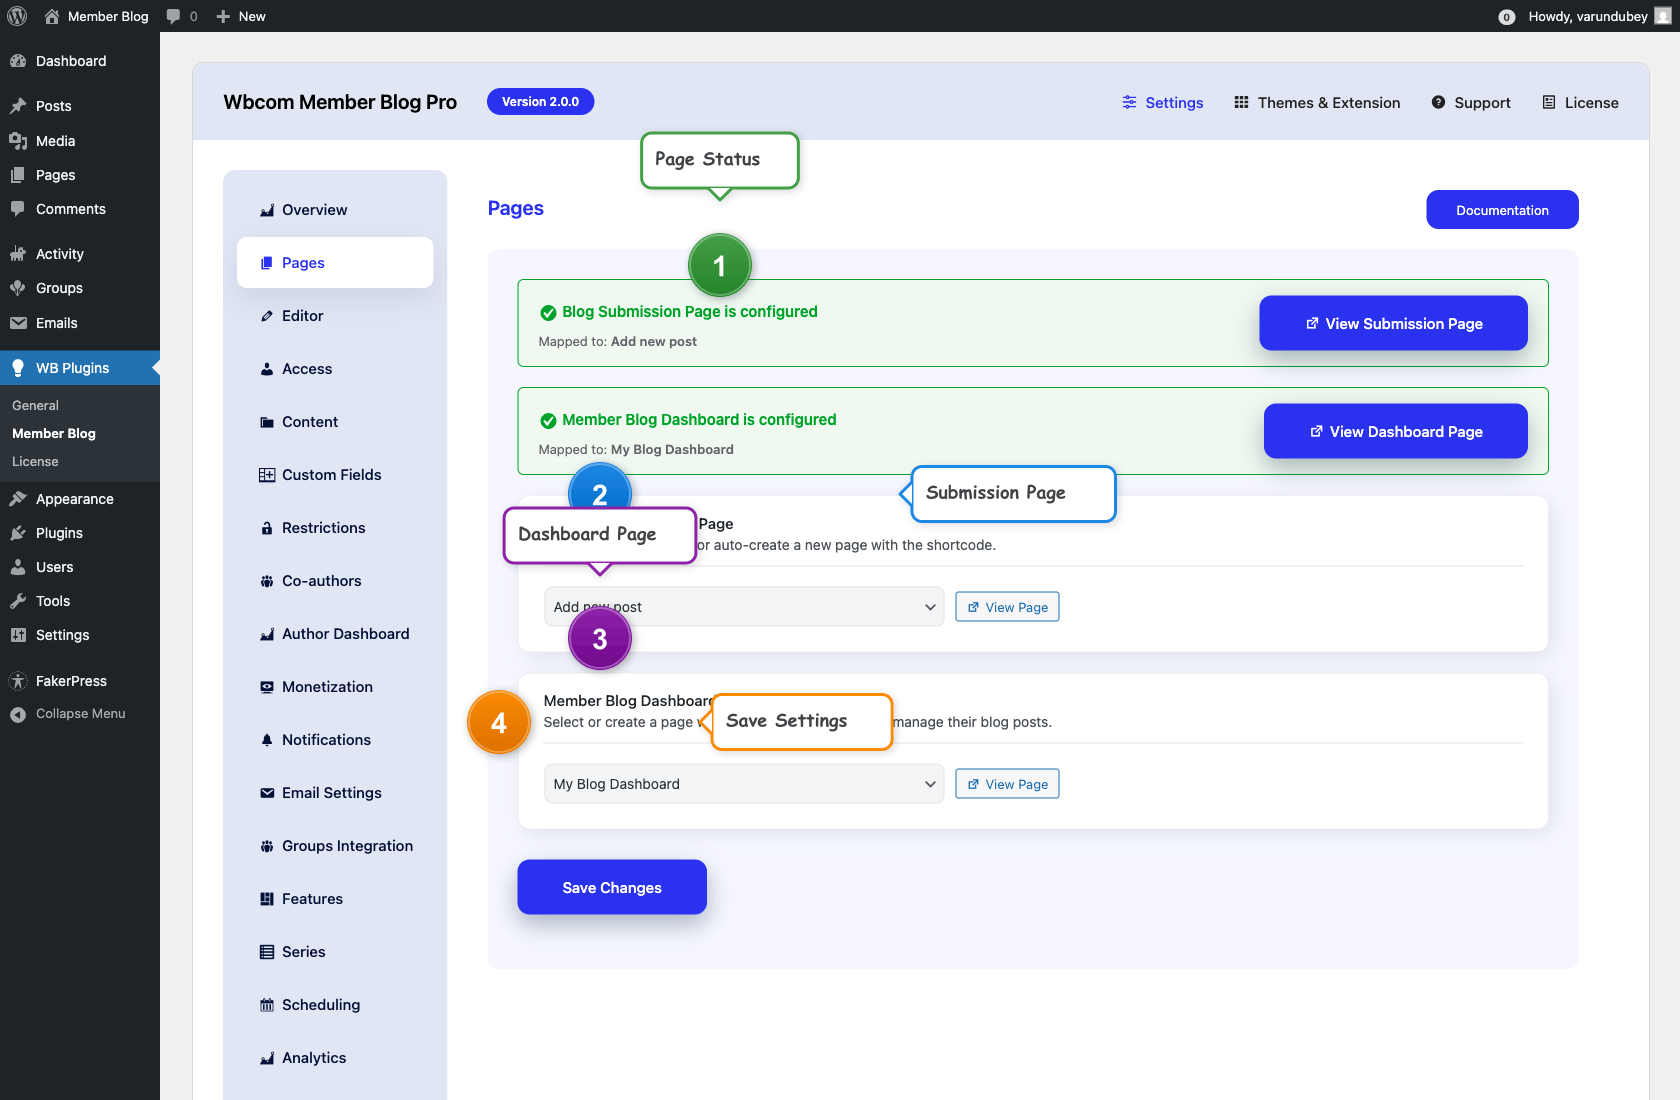The image size is (1680, 1100).
Task: Select the Monetization icon
Action: 265,686
